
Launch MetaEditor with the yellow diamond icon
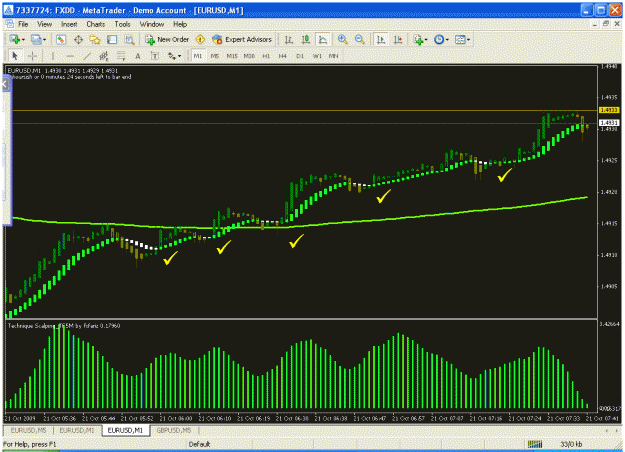pos(200,39)
